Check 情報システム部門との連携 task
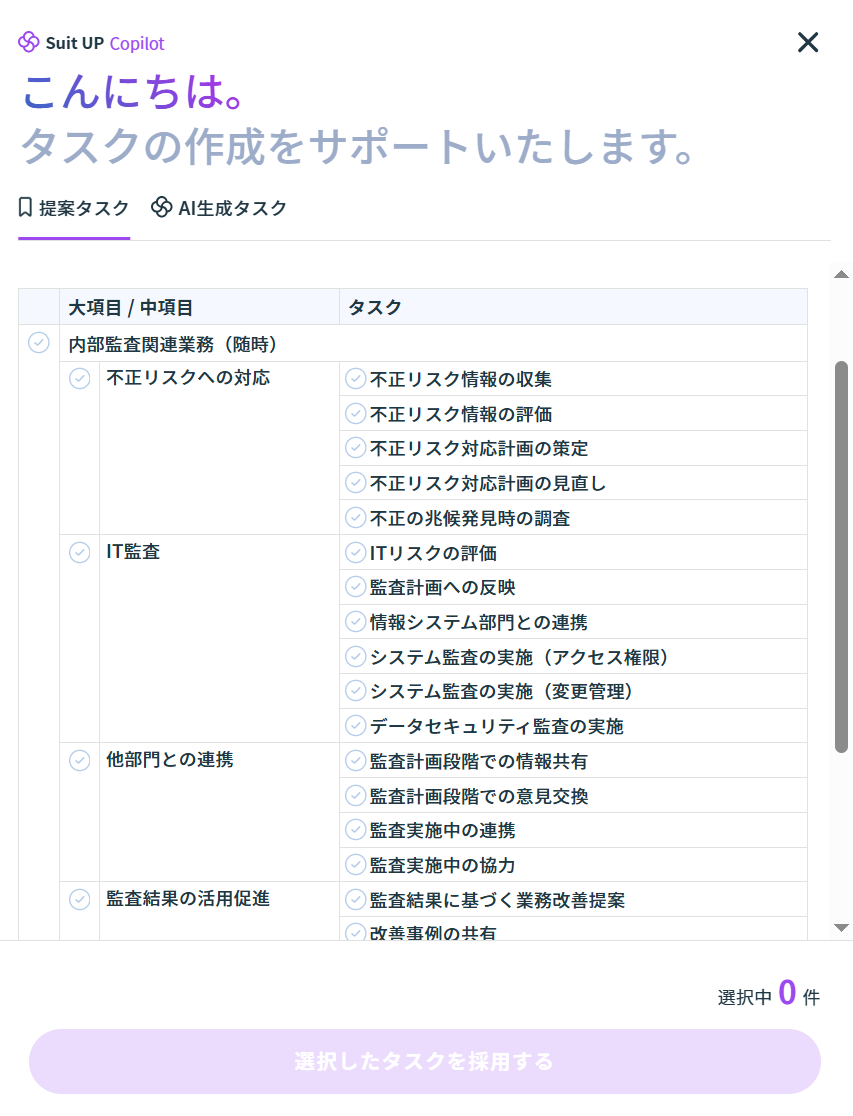Viewport: 853px width, 1116px height. tap(355, 621)
